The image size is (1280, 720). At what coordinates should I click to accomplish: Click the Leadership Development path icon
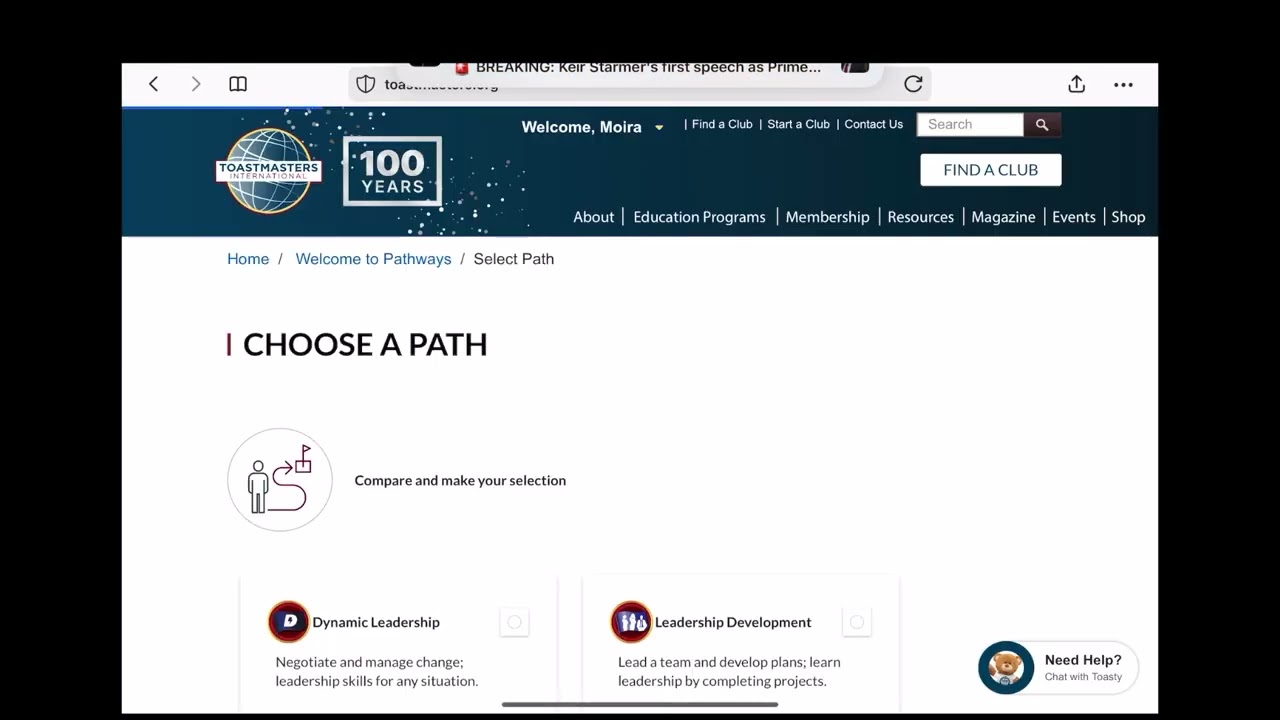point(631,622)
